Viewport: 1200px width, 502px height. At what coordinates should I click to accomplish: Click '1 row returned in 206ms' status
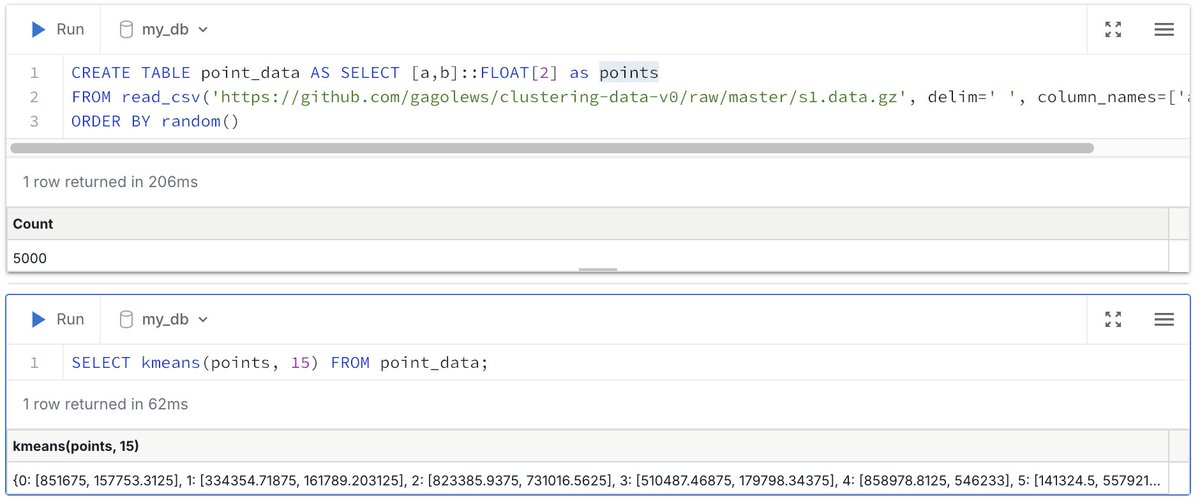110,182
